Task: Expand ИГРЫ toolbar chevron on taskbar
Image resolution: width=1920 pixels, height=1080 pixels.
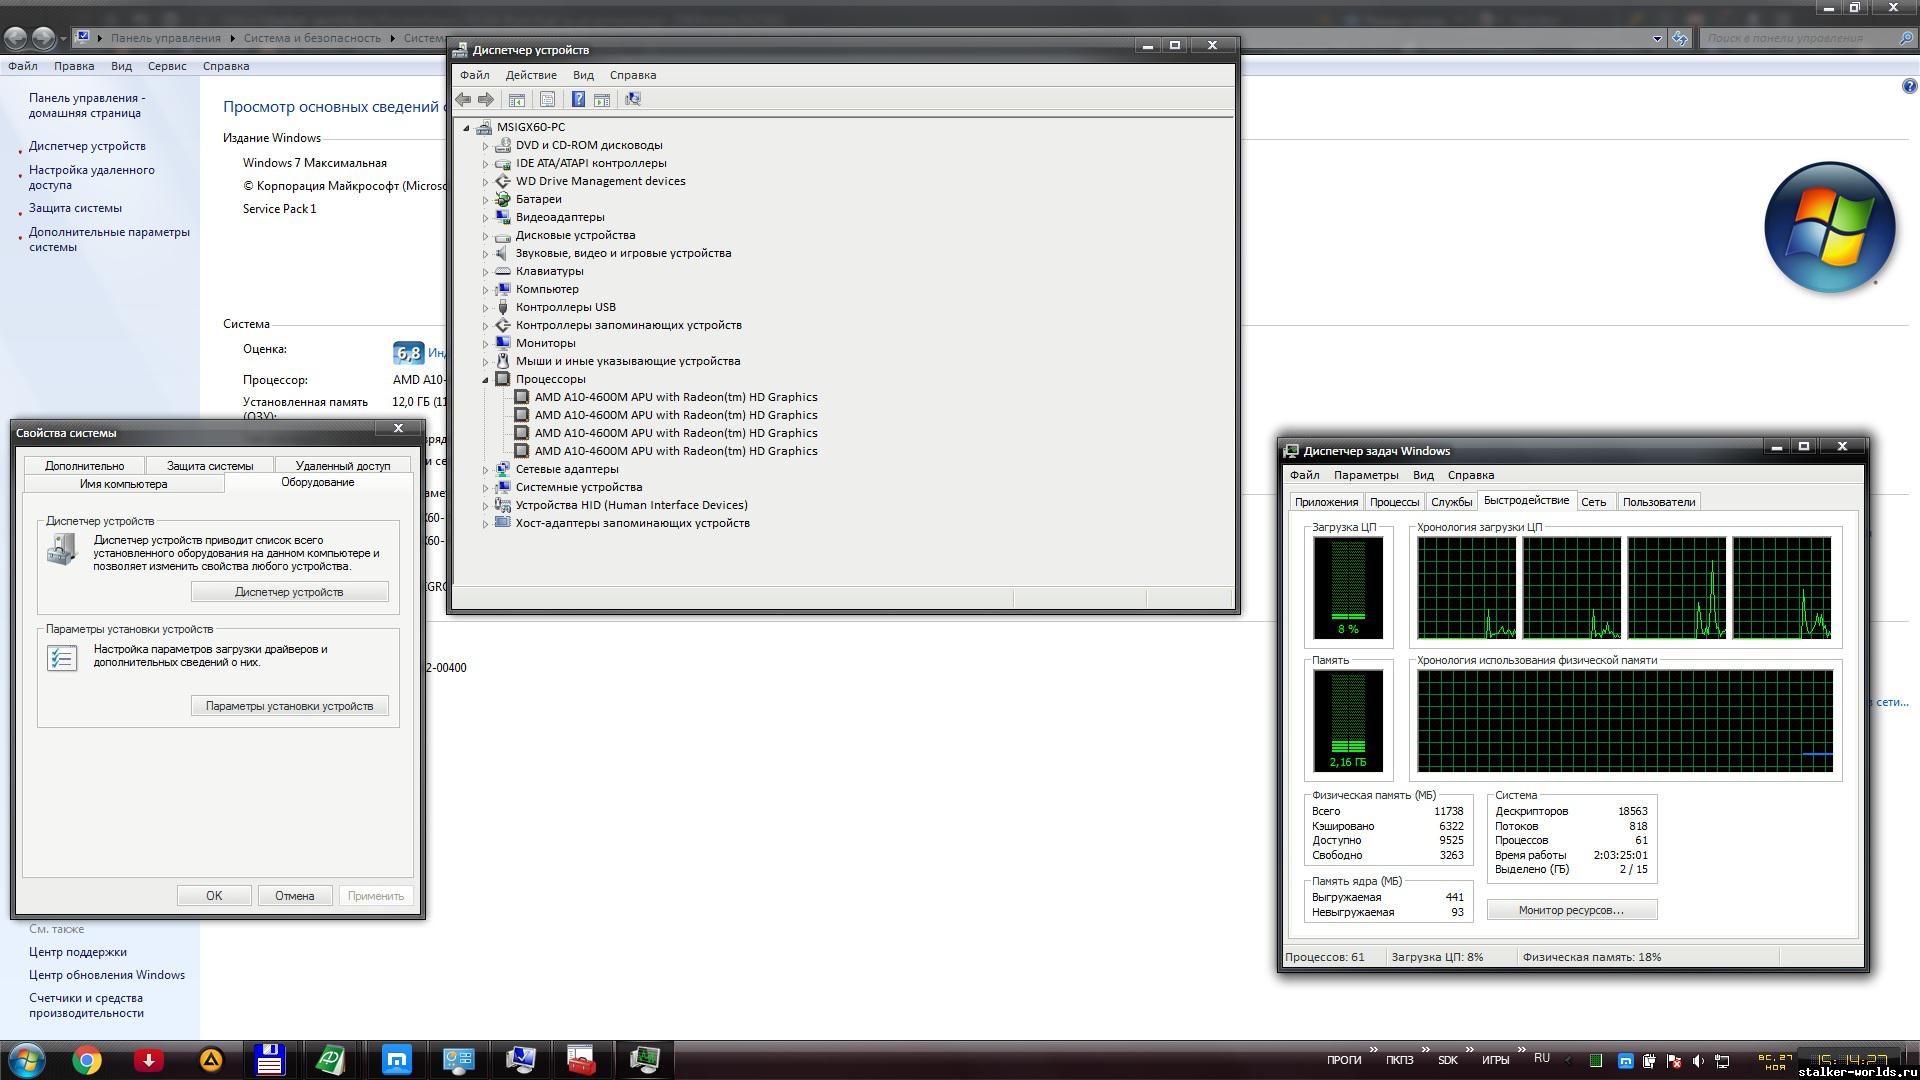Action: coord(1521,1050)
